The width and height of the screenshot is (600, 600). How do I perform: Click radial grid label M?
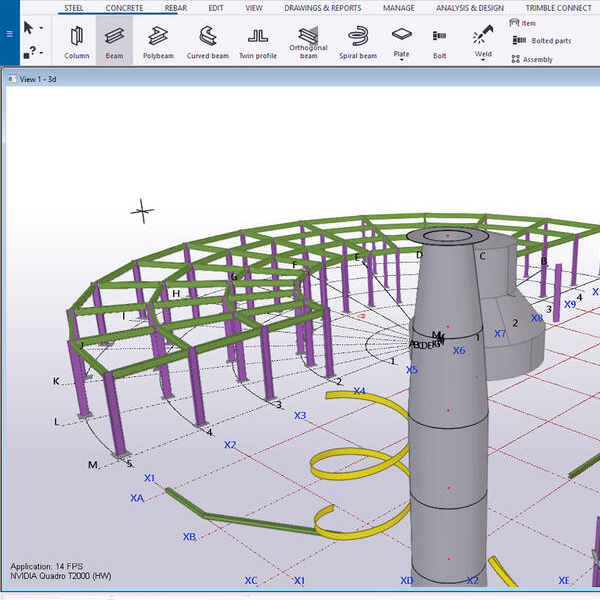93,465
